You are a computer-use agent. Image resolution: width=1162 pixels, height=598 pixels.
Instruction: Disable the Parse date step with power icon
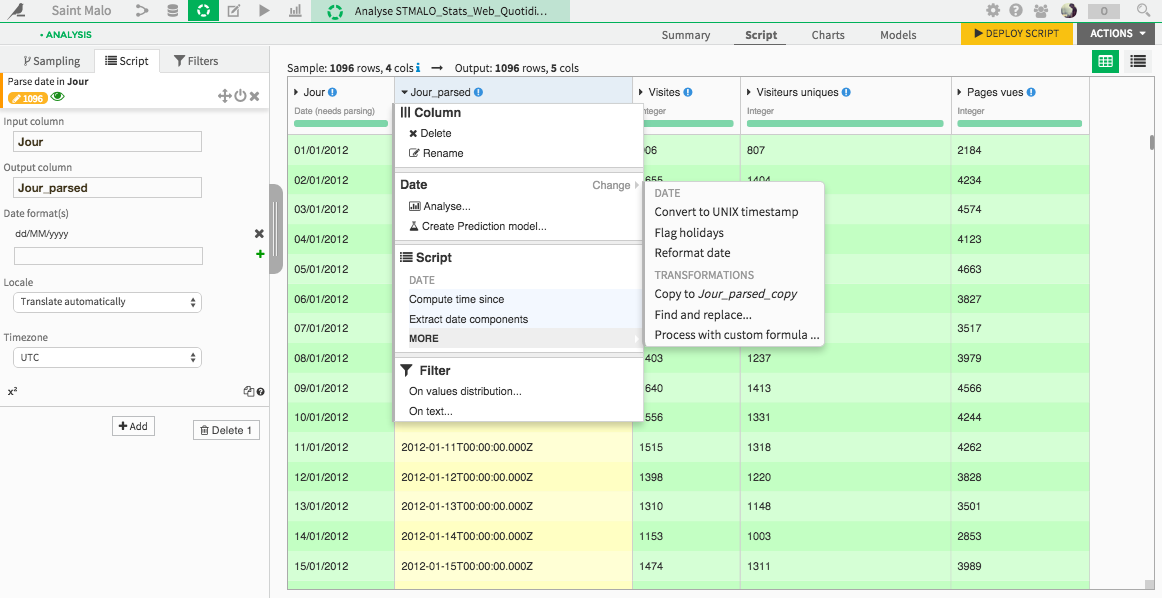240,96
